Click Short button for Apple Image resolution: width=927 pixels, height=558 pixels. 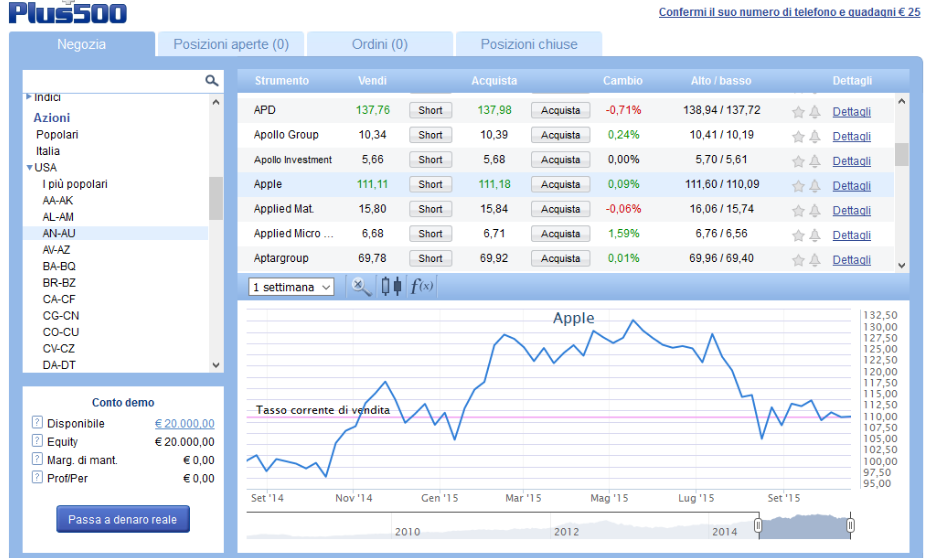point(430,184)
